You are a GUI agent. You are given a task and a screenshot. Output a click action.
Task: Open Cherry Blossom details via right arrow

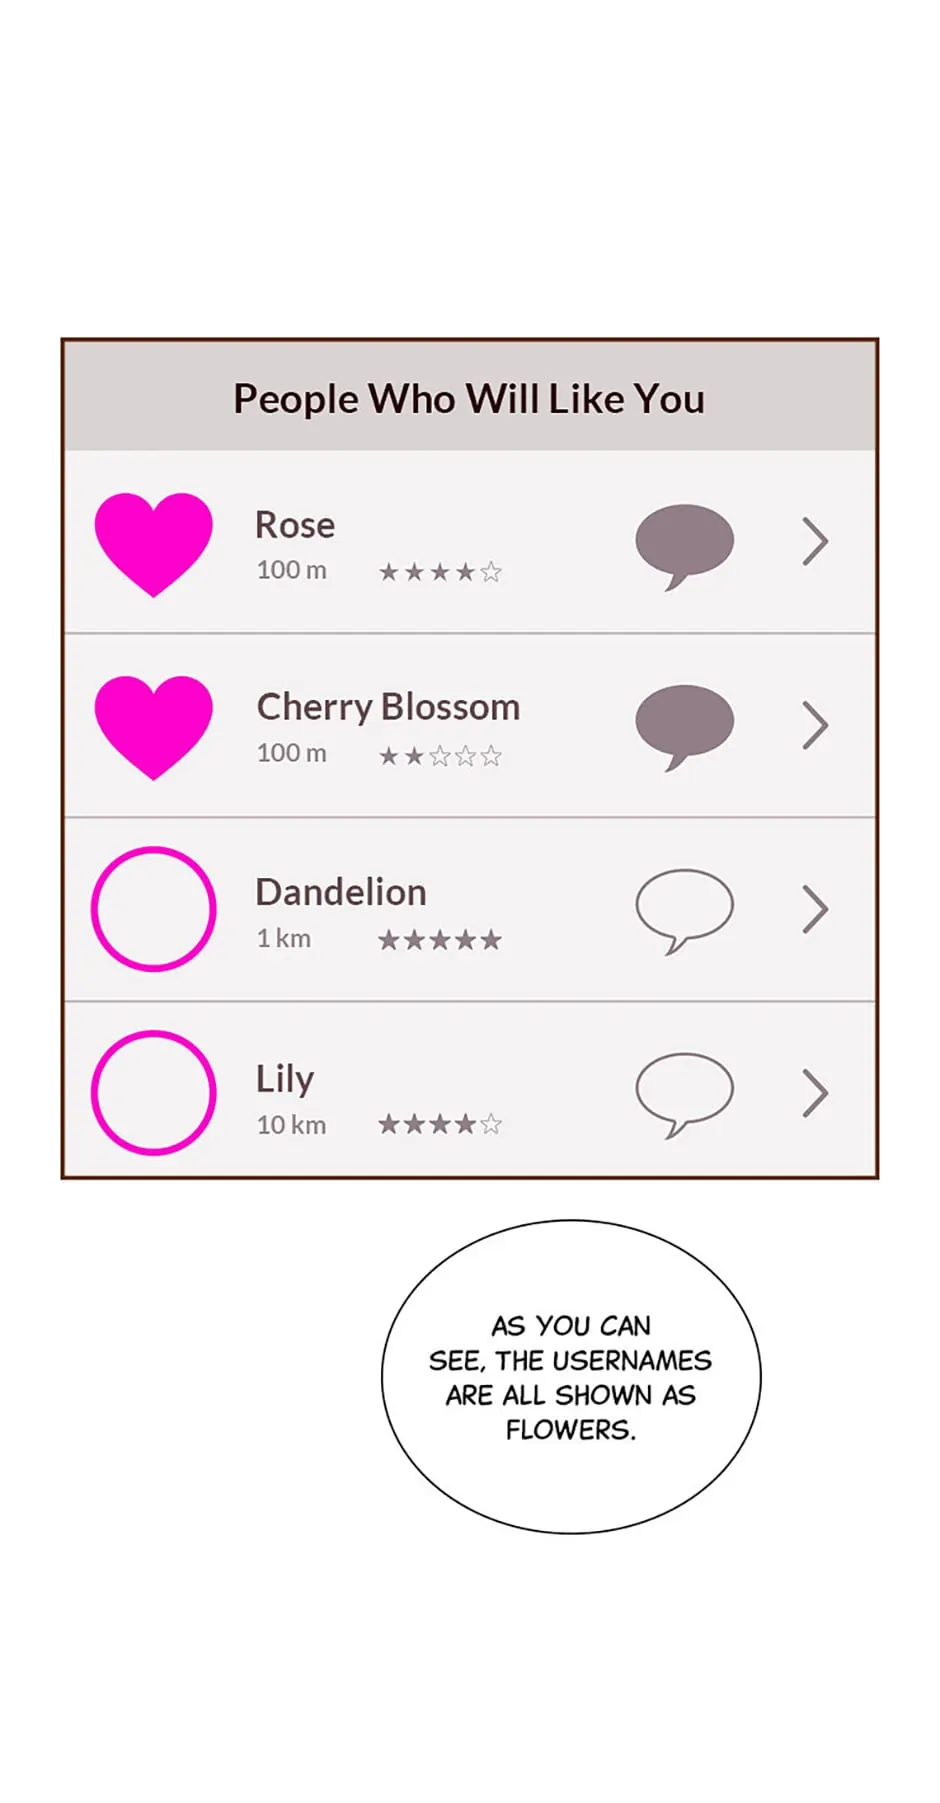pyautogui.click(x=815, y=725)
